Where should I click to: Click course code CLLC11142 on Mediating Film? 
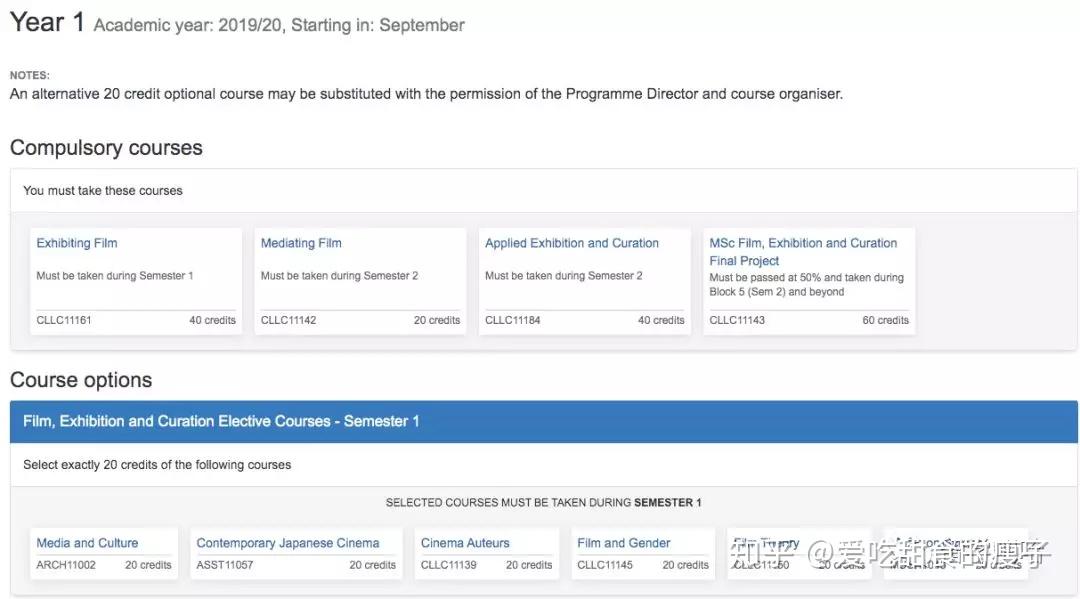288,320
